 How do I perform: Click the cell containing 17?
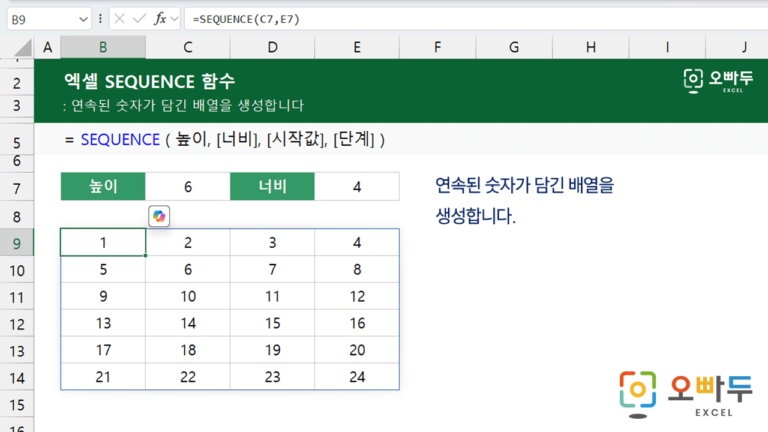click(x=103, y=350)
